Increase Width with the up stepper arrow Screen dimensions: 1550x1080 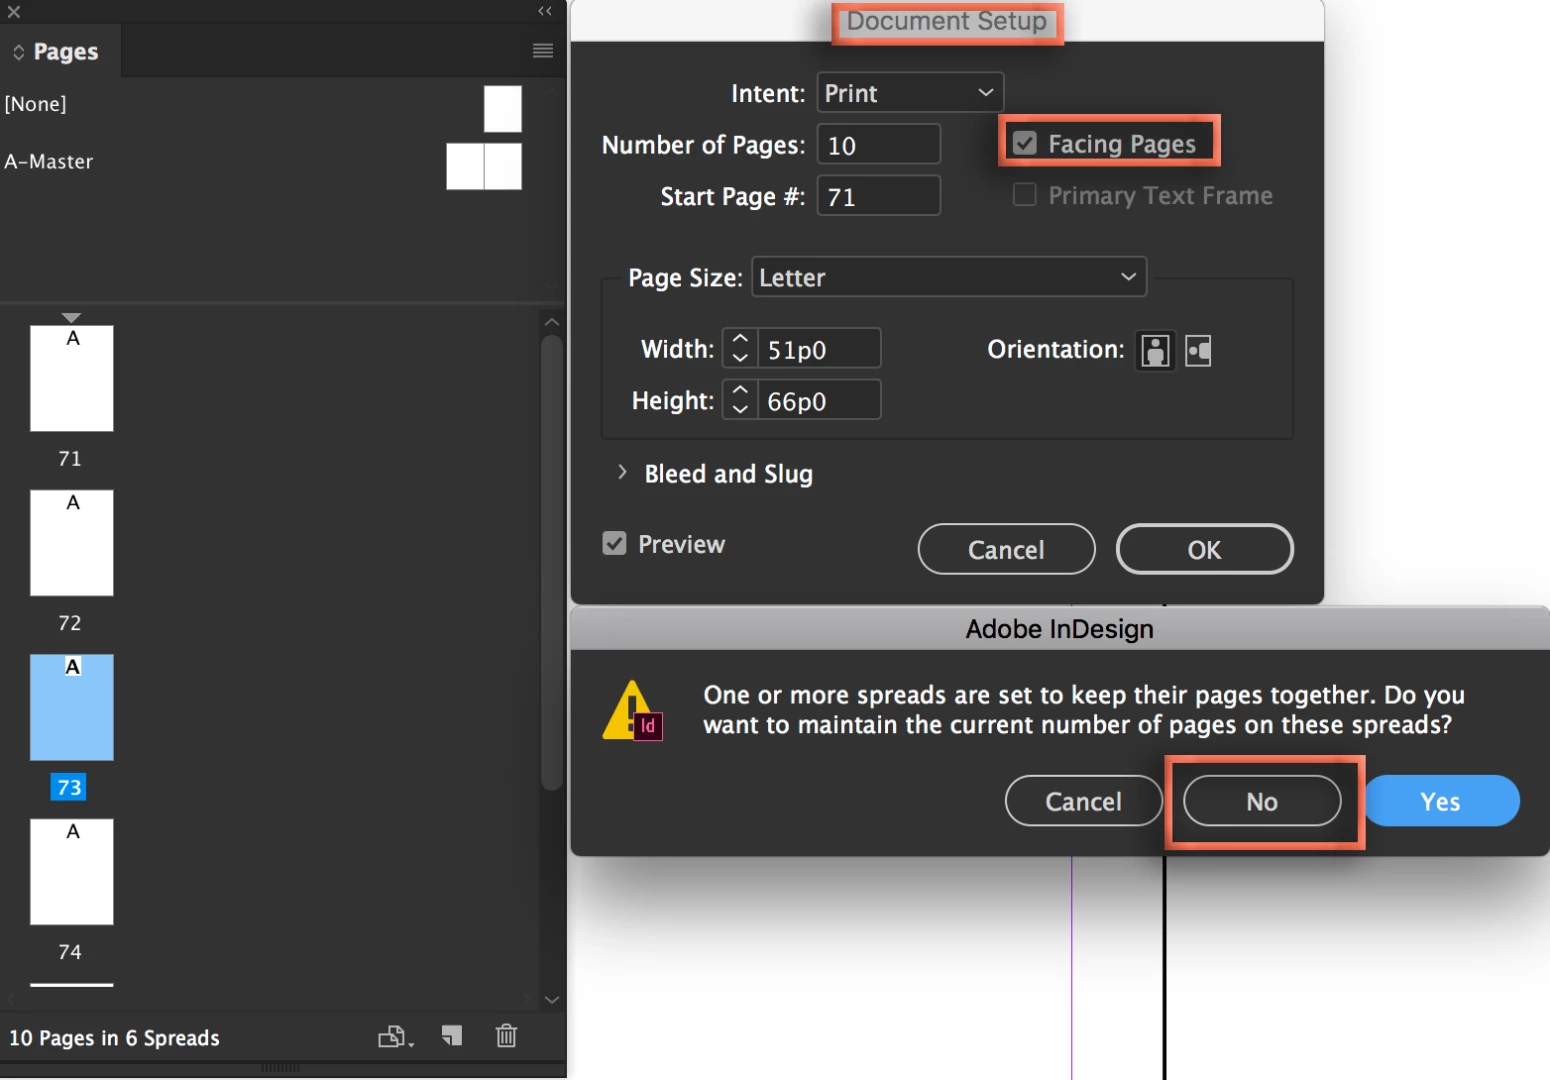click(x=740, y=339)
